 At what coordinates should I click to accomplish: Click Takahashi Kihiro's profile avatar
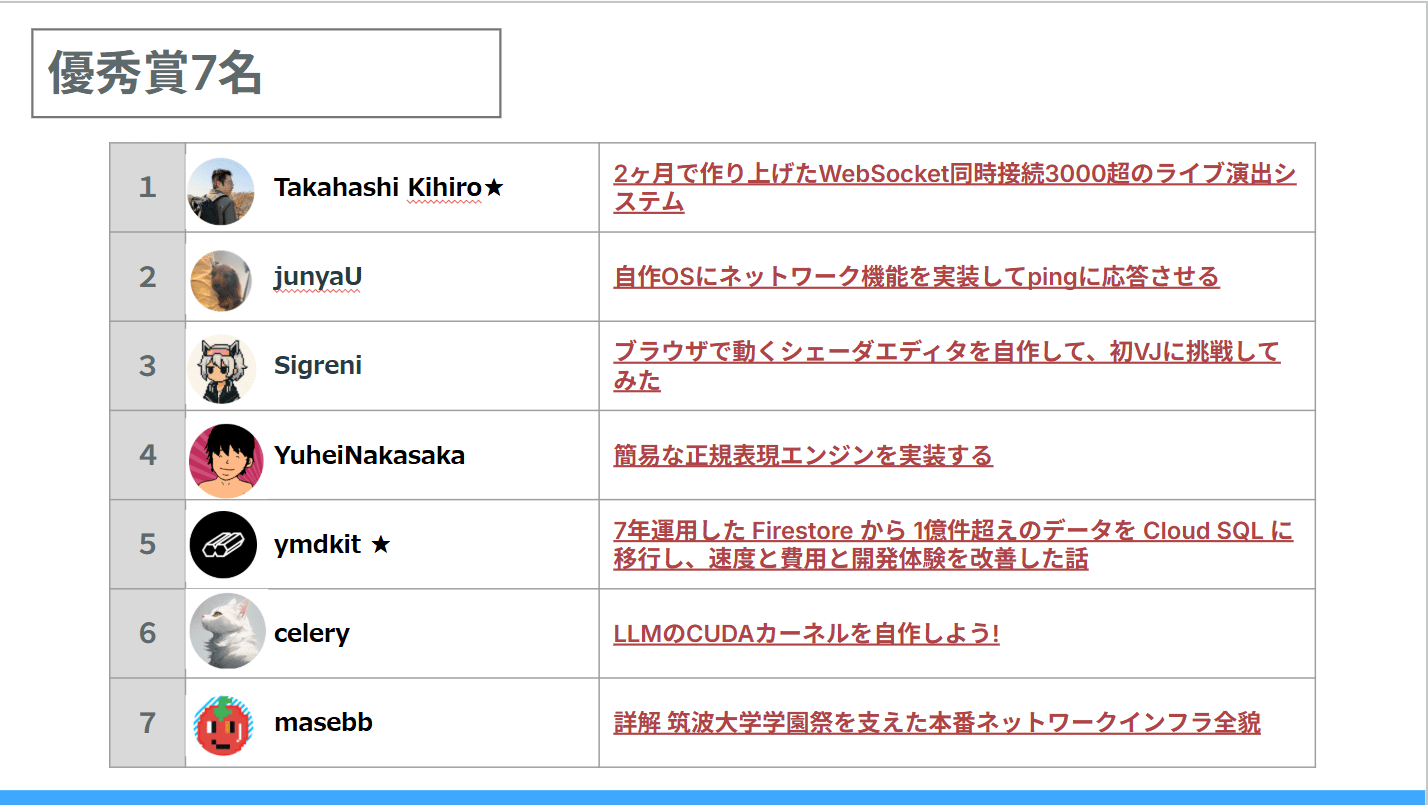click(x=221, y=187)
